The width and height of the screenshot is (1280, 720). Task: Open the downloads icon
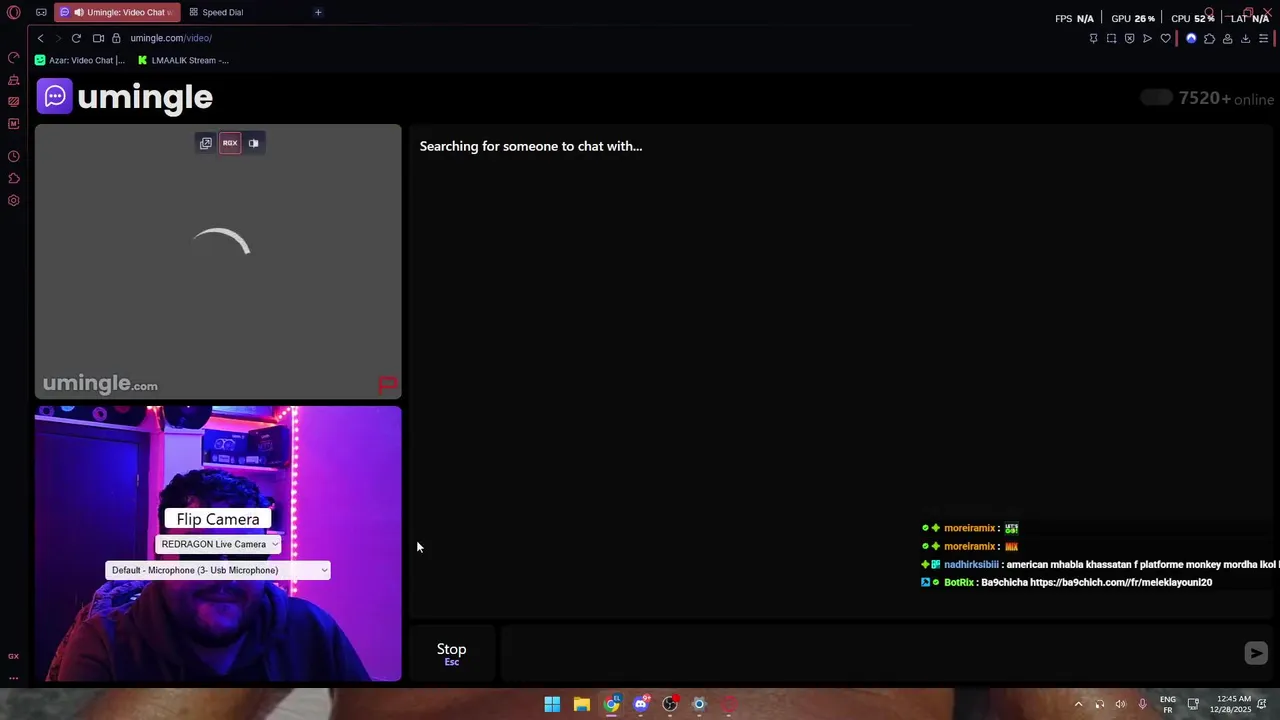(x=1245, y=38)
